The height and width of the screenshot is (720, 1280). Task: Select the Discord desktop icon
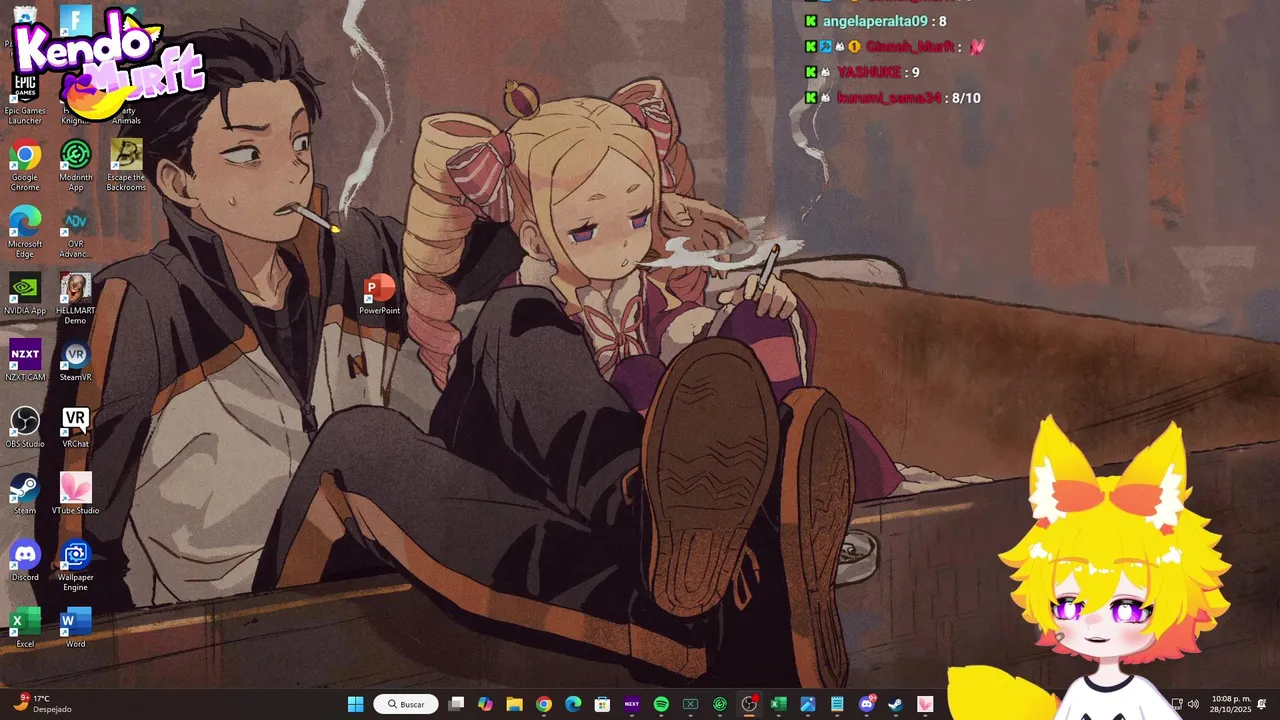click(x=25, y=561)
